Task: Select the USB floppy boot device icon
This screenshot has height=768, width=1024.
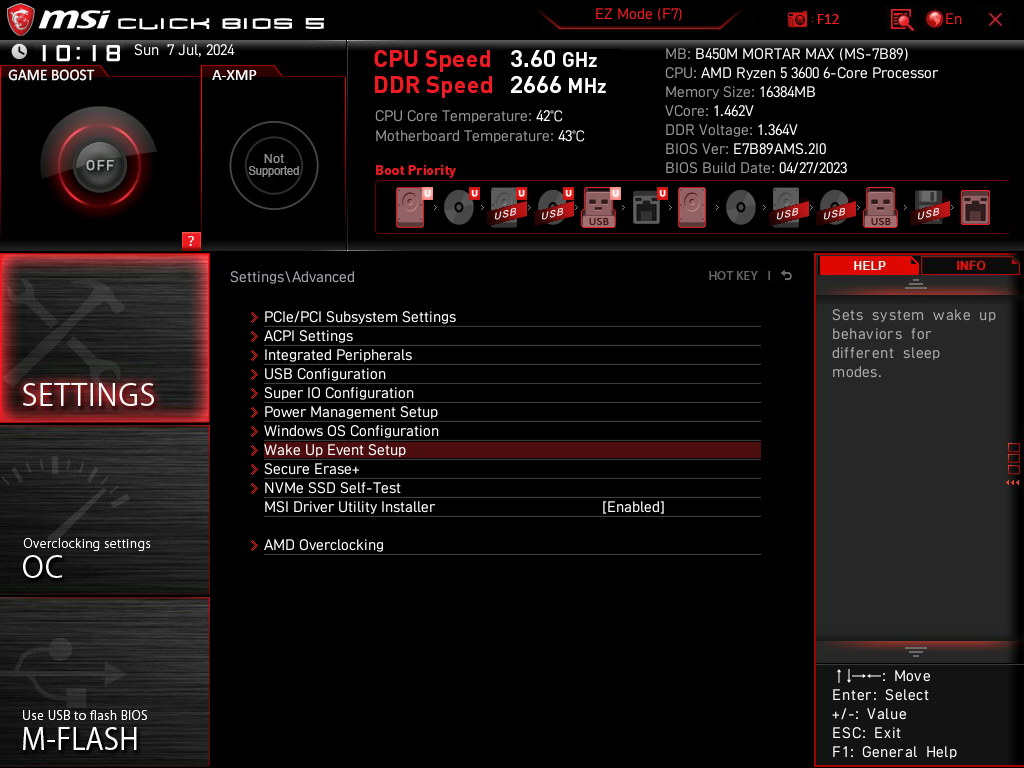Action: [x=928, y=208]
